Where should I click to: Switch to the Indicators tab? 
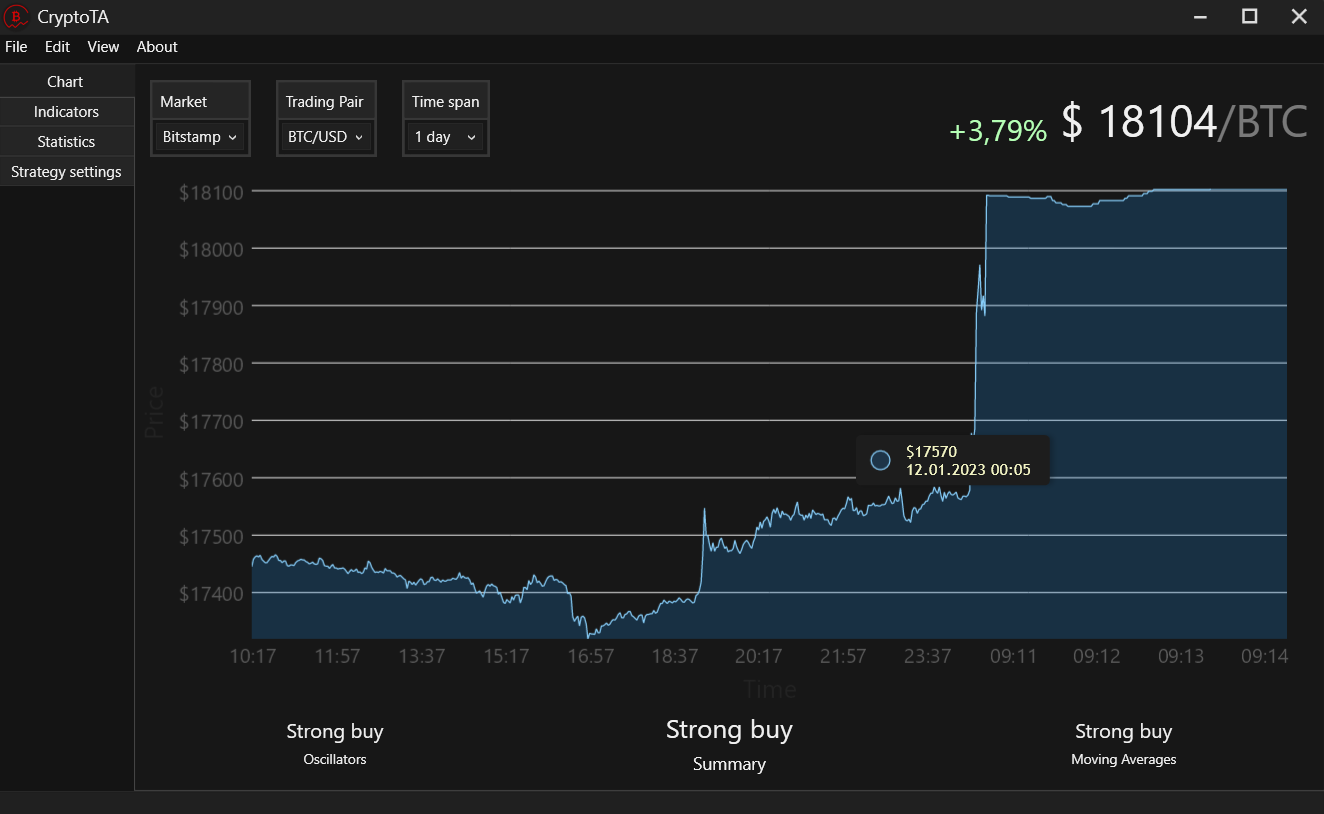click(x=66, y=112)
